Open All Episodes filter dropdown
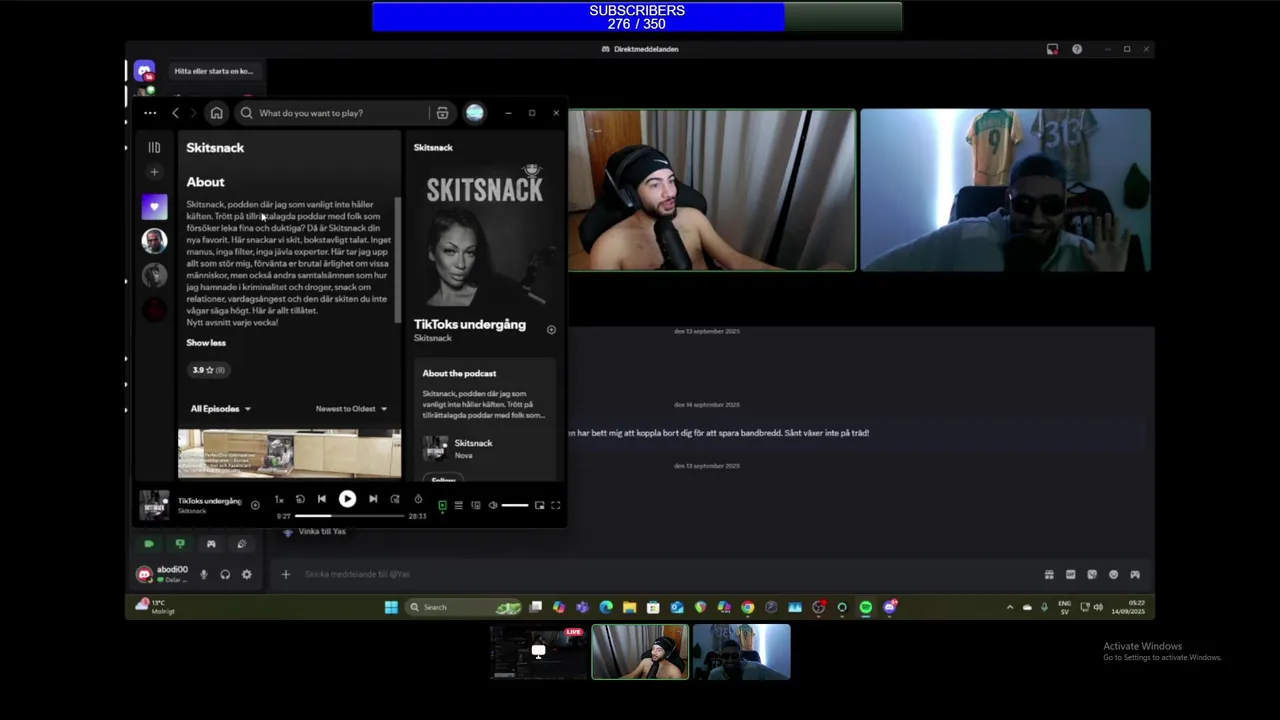Screen dimensions: 1280x720 tap(220, 409)
